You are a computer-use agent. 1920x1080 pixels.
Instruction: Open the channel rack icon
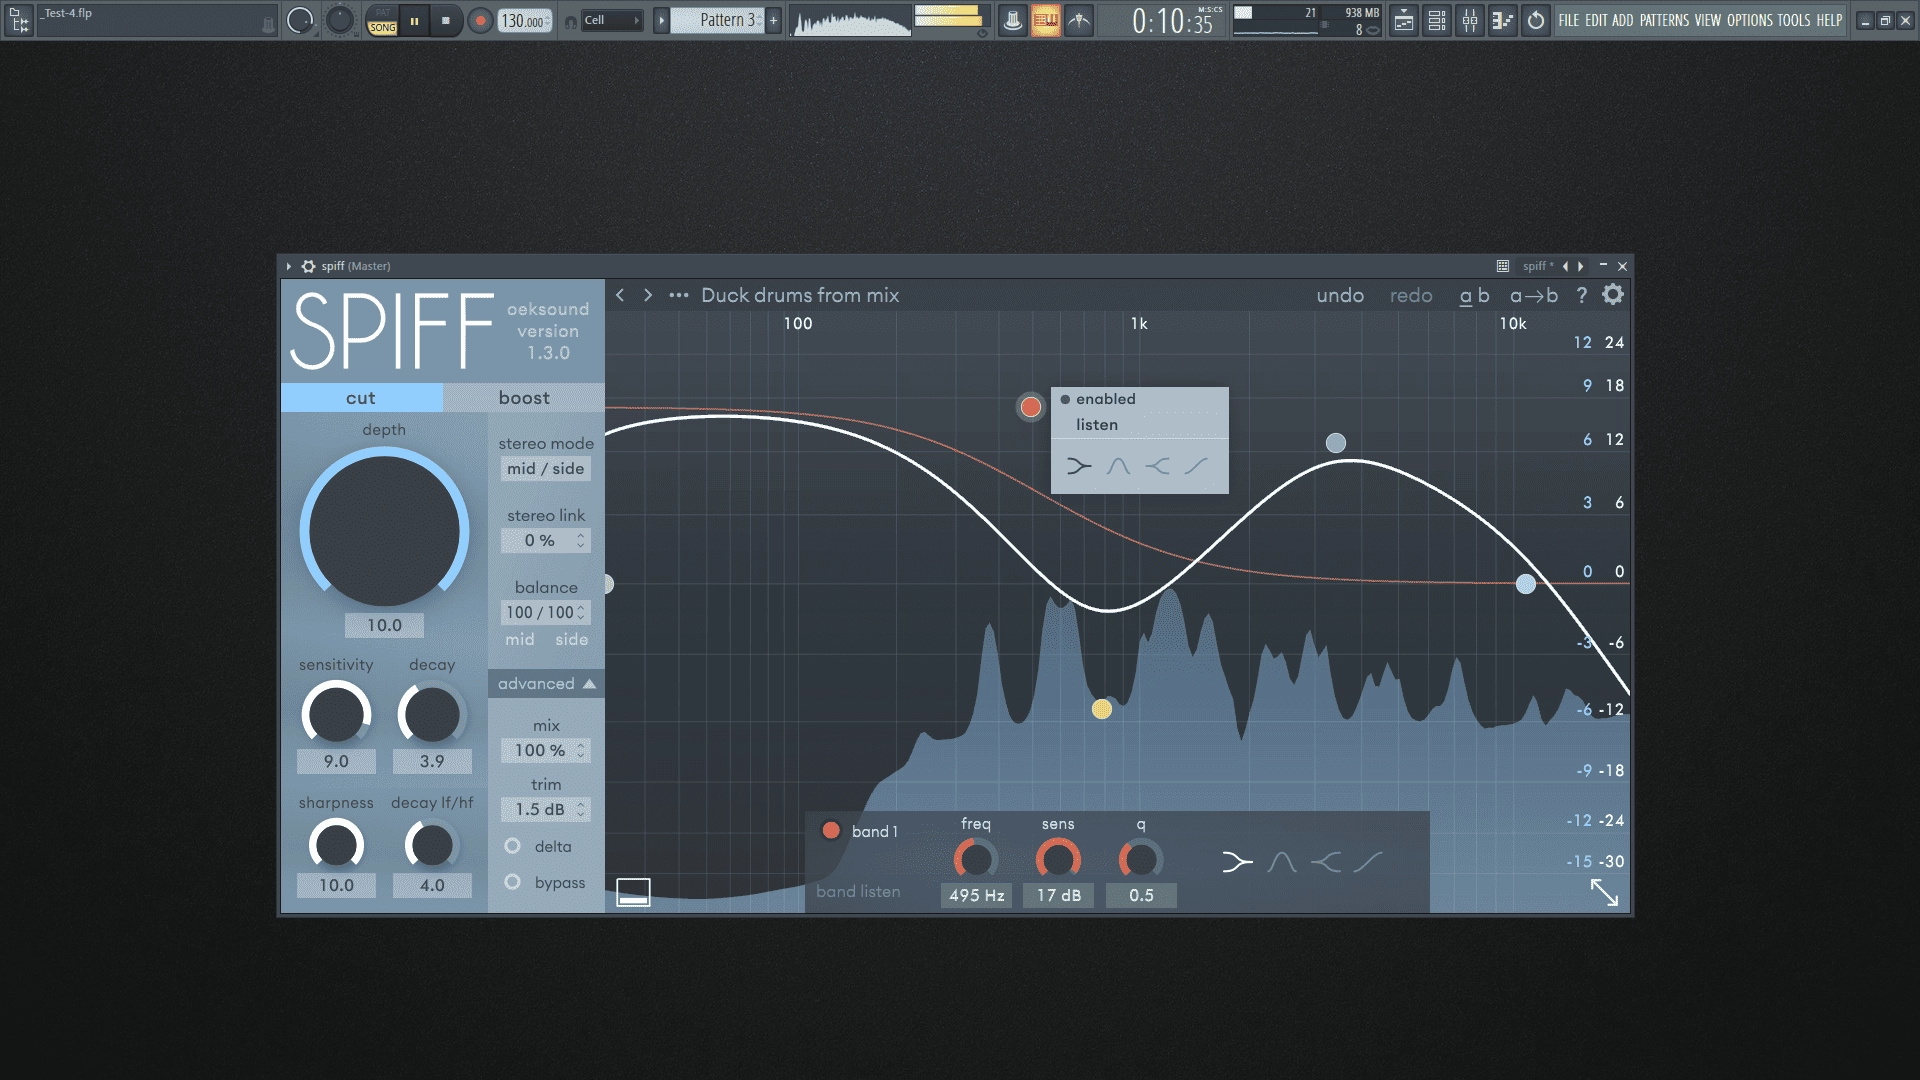[1437, 20]
